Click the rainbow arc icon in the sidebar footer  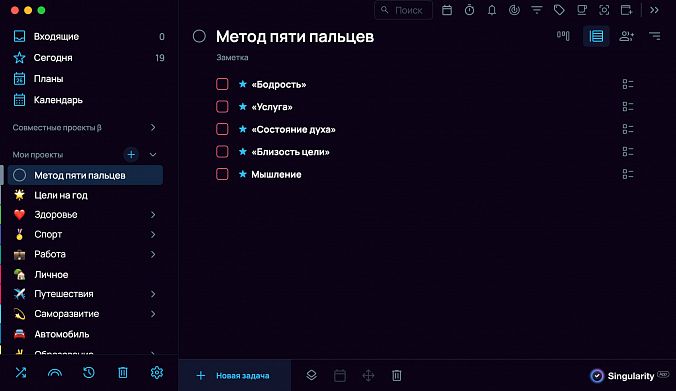(x=55, y=373)
